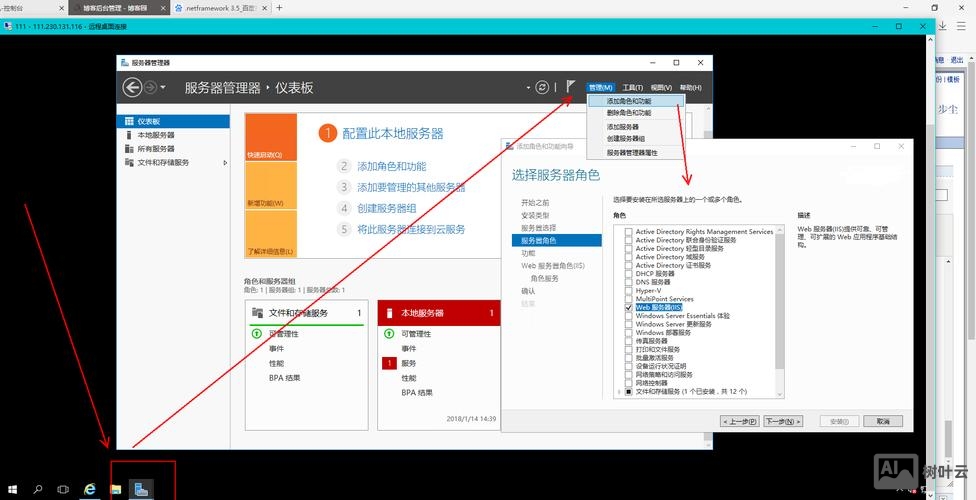This screenshot has height=500, width=976.
Task: Uncheck Web 服务器(IIS) role
Action: (629, 307)
